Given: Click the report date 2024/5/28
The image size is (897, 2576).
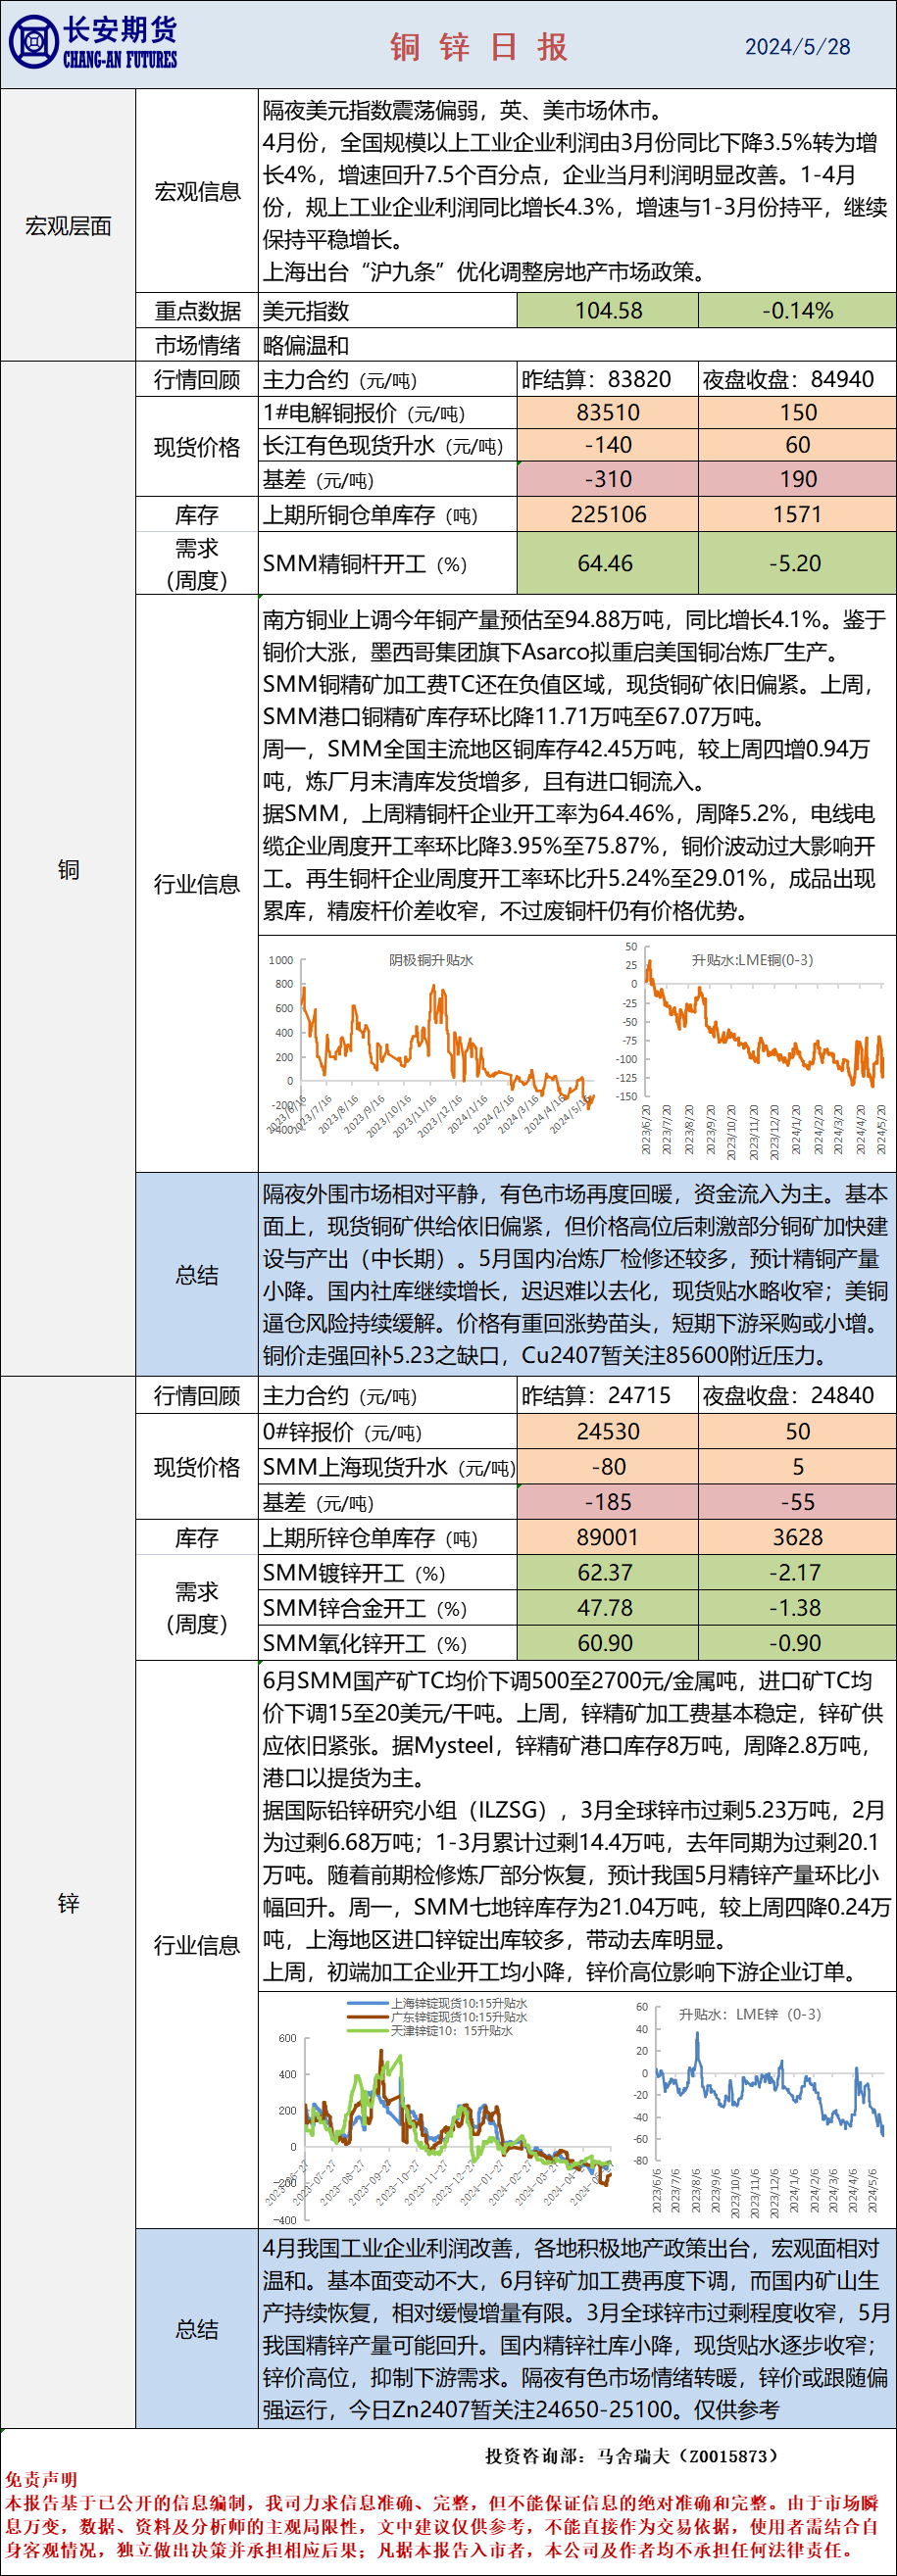Looking at the screenshot, I should click(797, 47).
